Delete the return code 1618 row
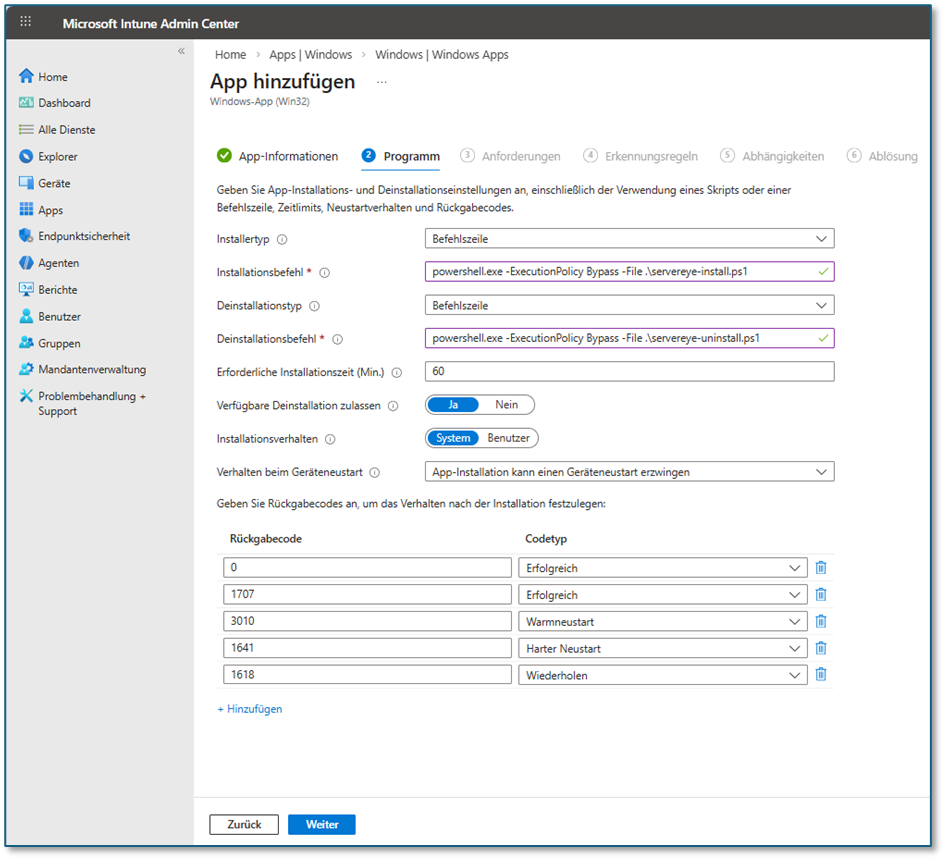 (x=821, y=674)
